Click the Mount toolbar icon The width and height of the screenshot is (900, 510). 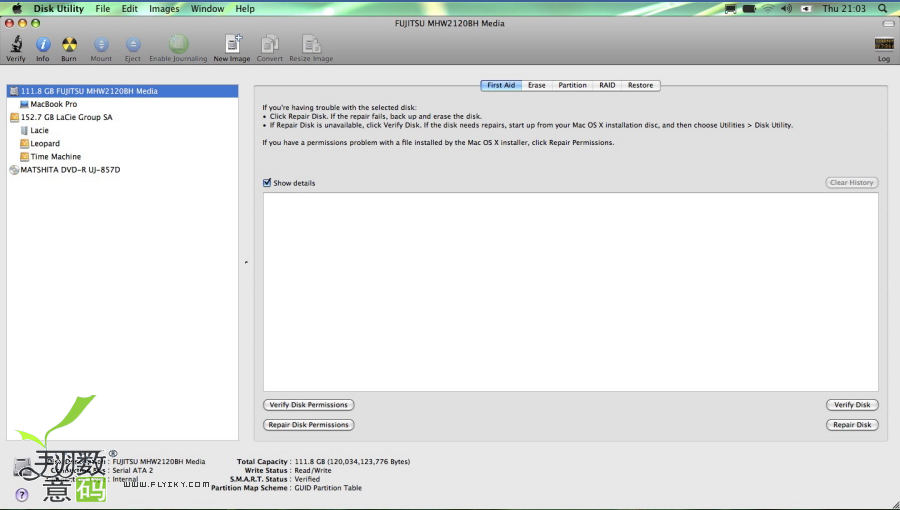point(101,44)
